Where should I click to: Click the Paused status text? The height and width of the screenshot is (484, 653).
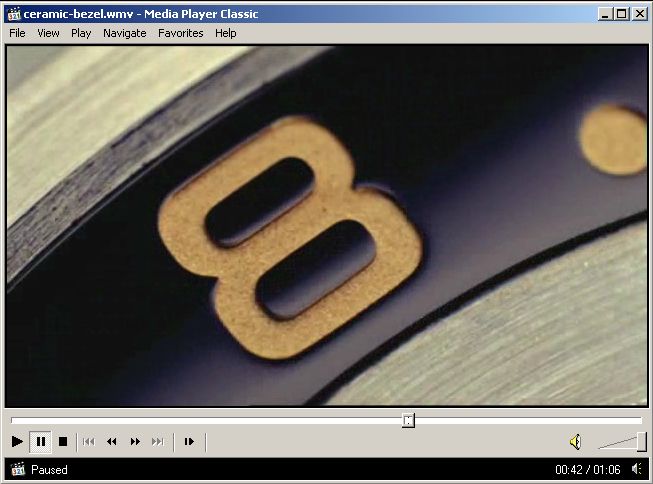pyautogui.click(x=49, y=470)
